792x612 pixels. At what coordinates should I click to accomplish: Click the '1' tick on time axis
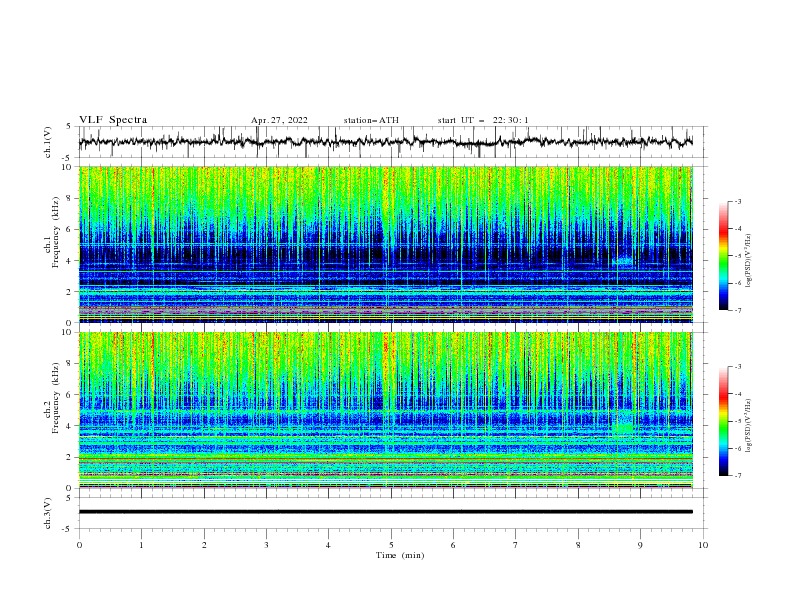tap(141, 545)
